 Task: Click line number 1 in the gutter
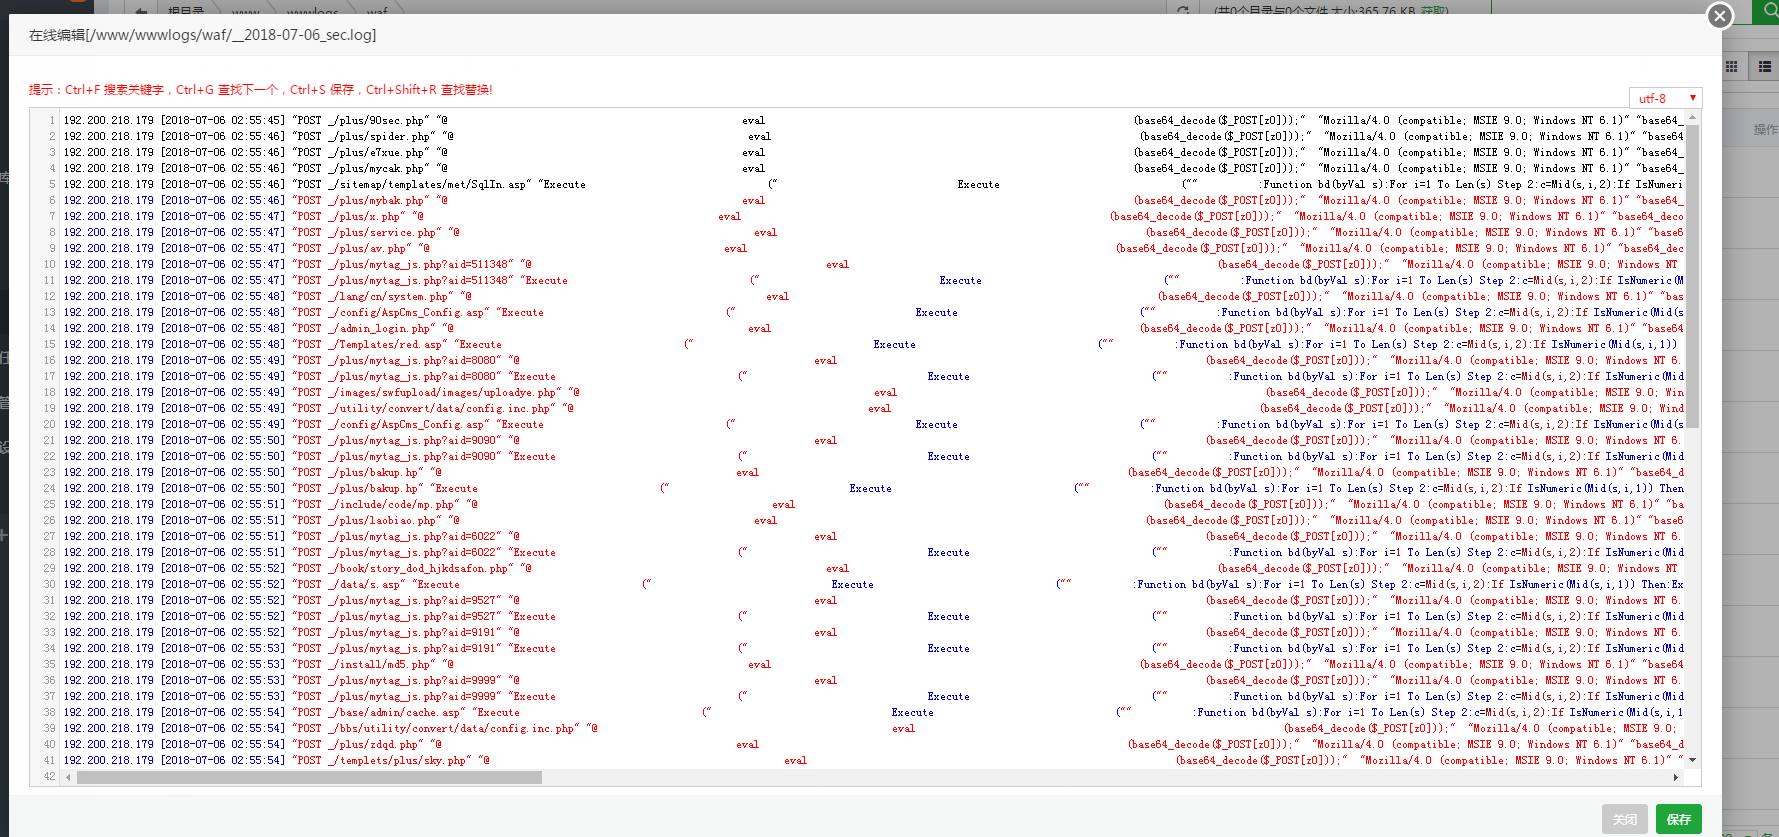[x=52, y=120]
